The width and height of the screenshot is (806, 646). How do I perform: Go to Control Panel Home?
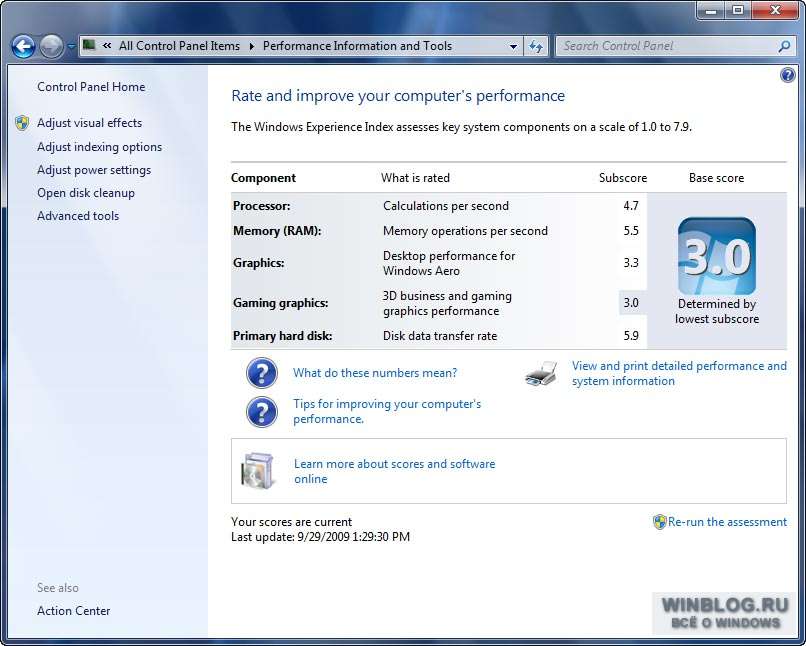click(x=91, y=87)
